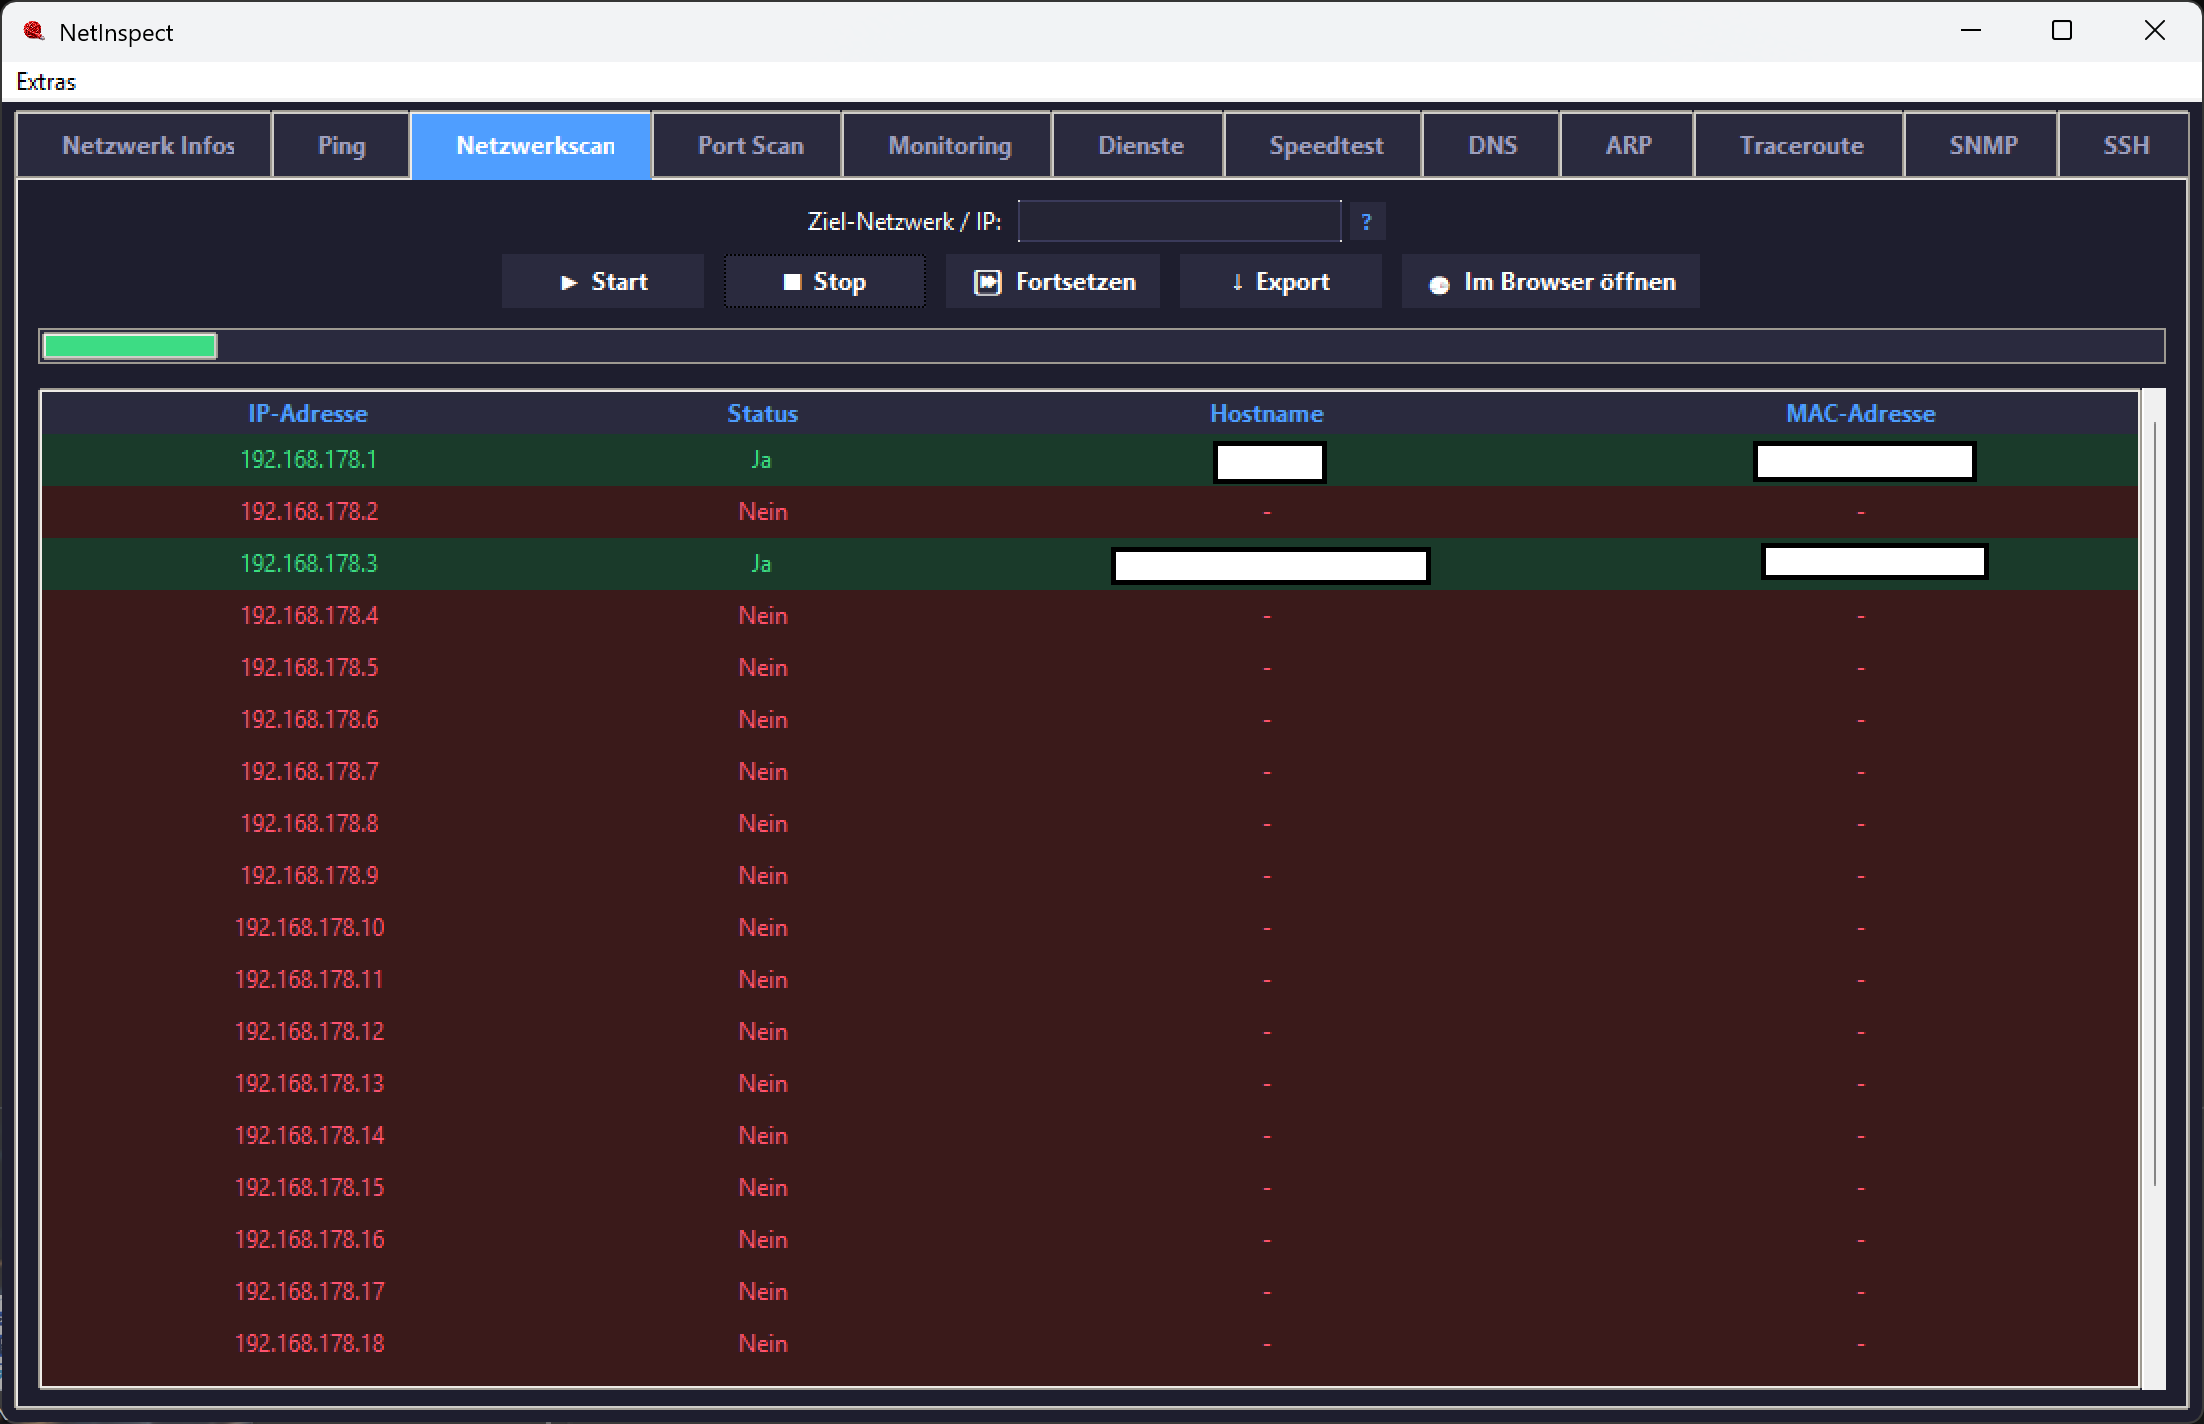Click Im Browser öffnen button
The width and height of the screenshot is (2204, 1424).
1551,282
